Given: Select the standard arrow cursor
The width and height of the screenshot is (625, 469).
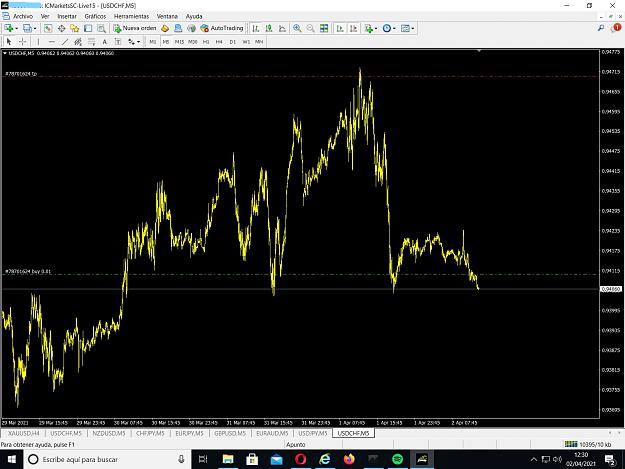Looking at the screenshot, I should pos(9,41).
